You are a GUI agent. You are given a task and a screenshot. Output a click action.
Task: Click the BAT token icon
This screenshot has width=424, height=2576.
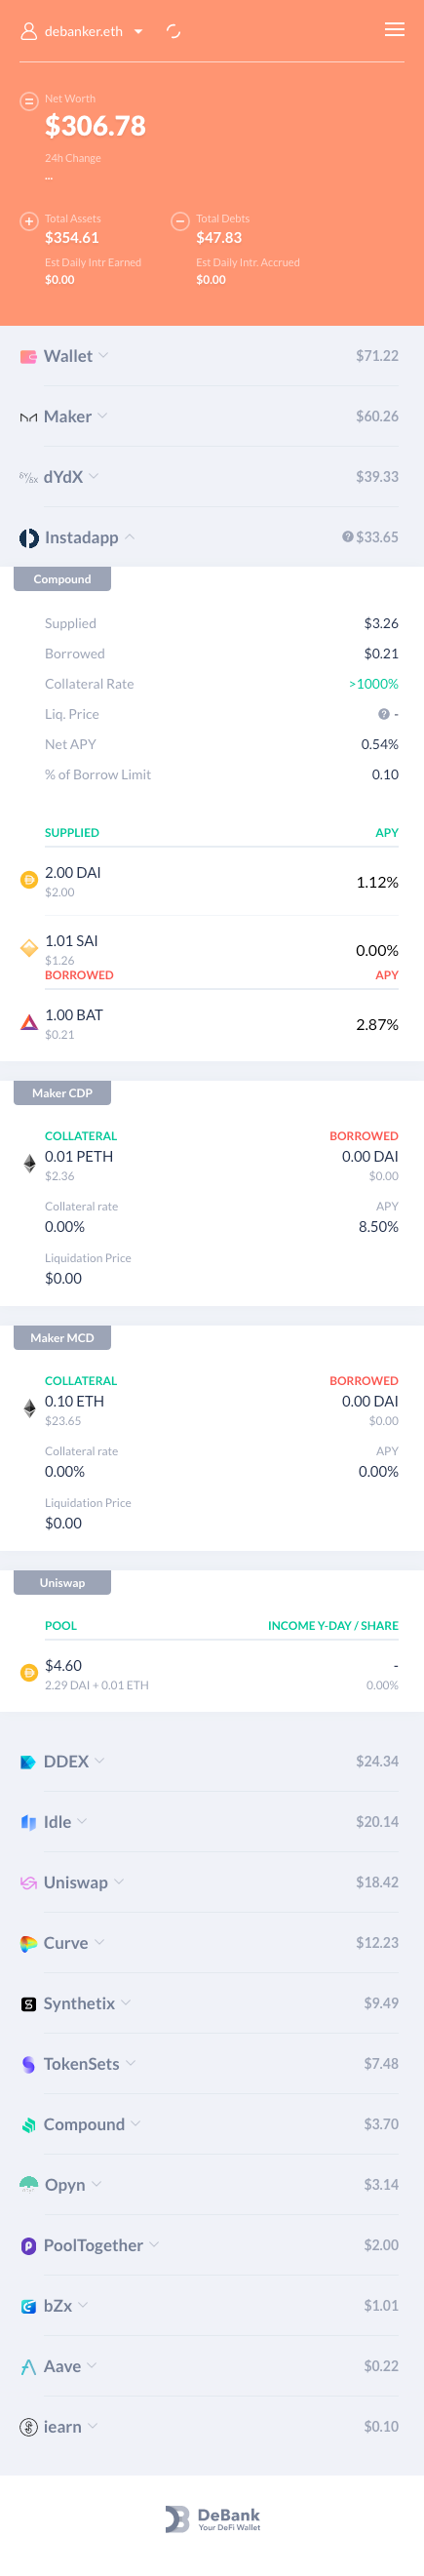pyautogui.click(x=29, y=1022)
